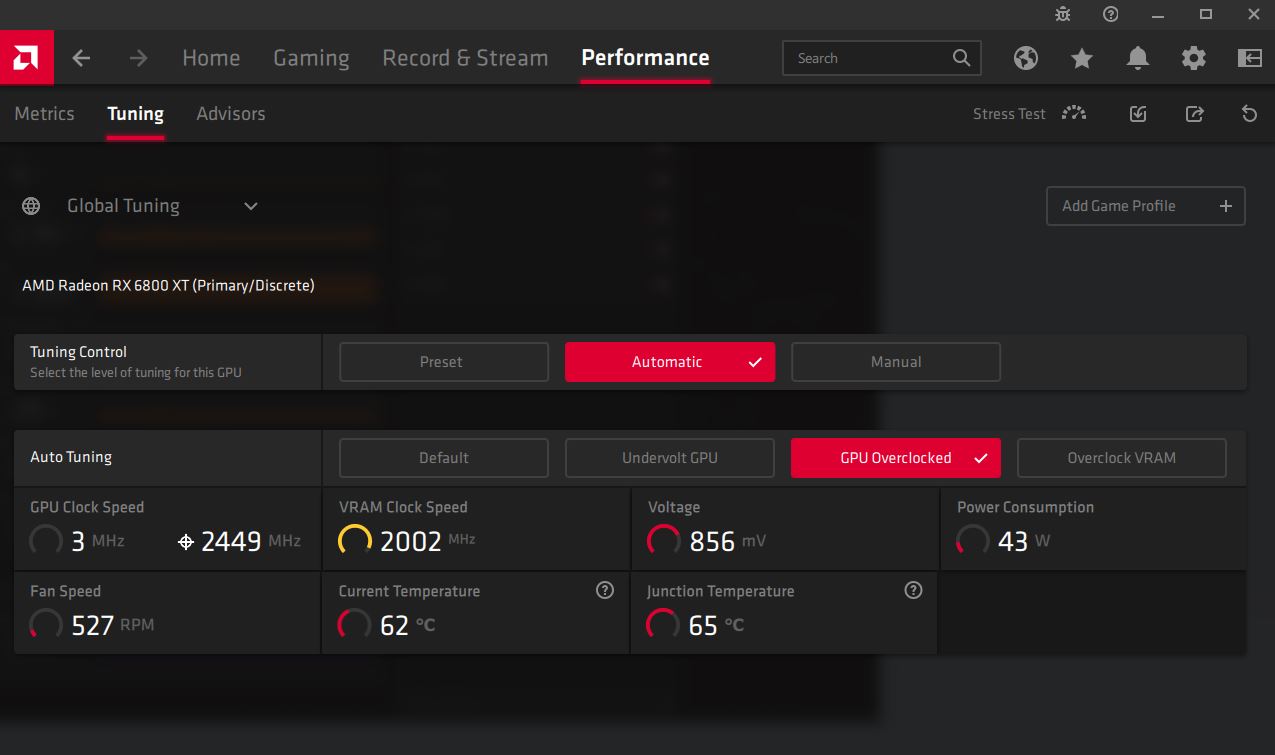Click the search magnifier icon
This screenshot has width=1275, height=755.
point(961,58)
